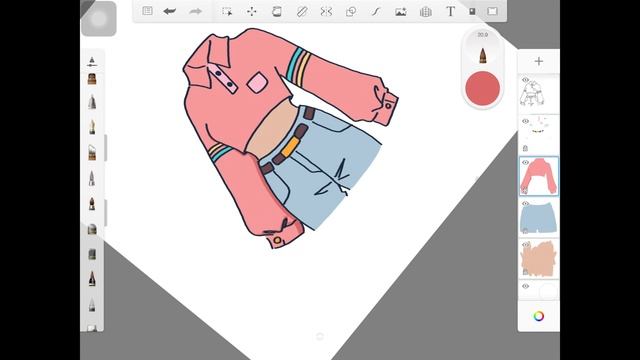
Task: Select the paint bucket fill tool
Action: [x=277, y=11]
